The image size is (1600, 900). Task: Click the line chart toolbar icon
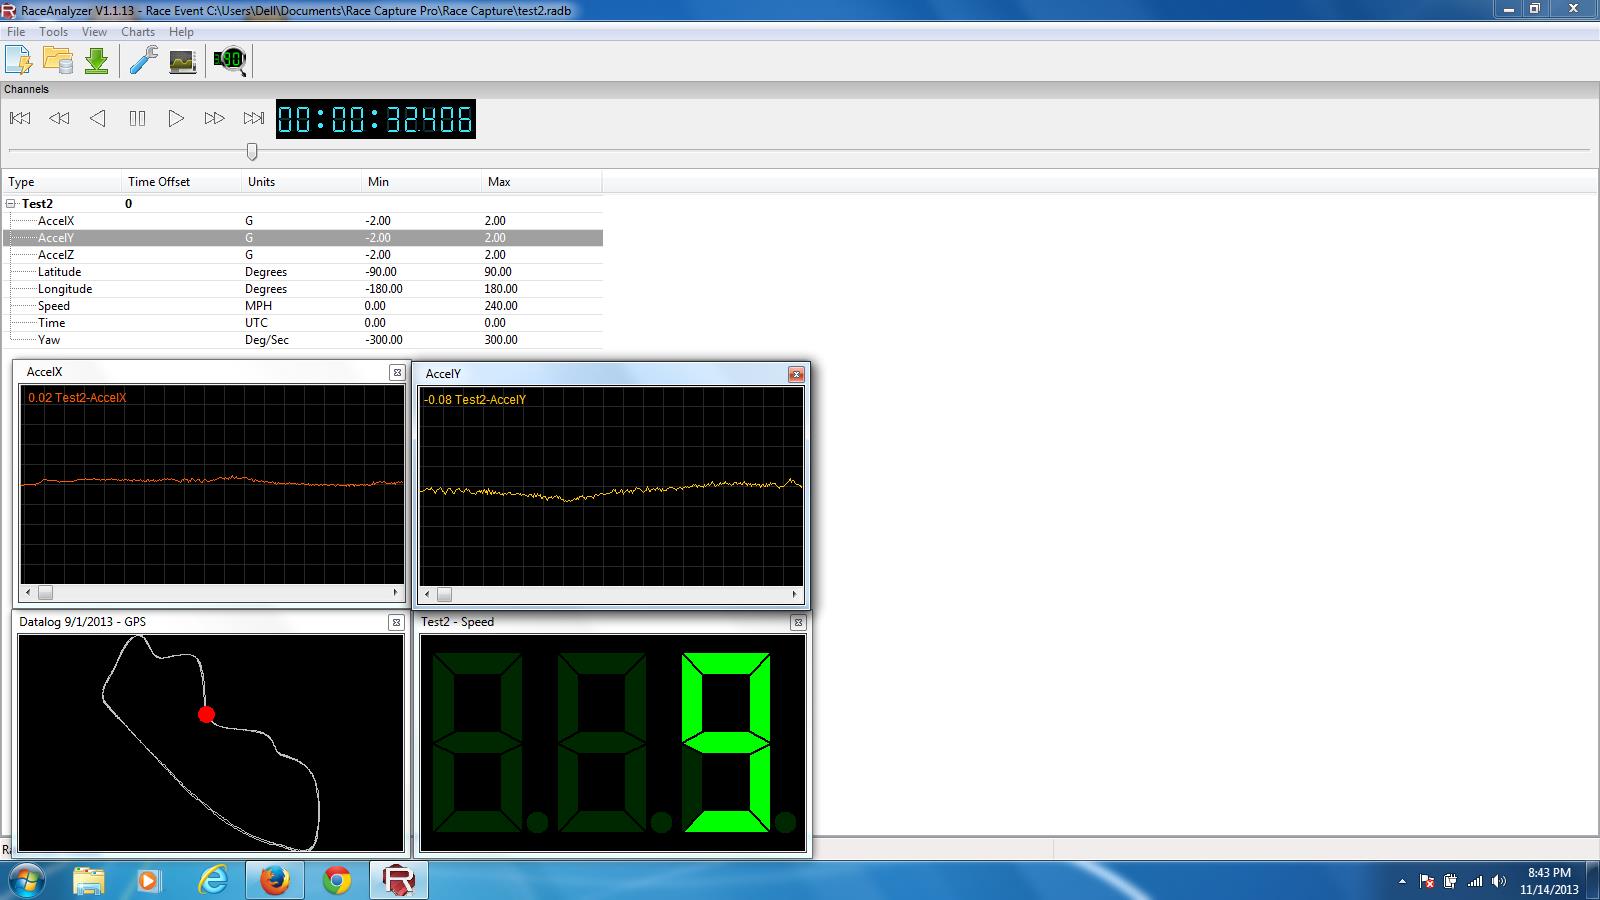(182, 61)
